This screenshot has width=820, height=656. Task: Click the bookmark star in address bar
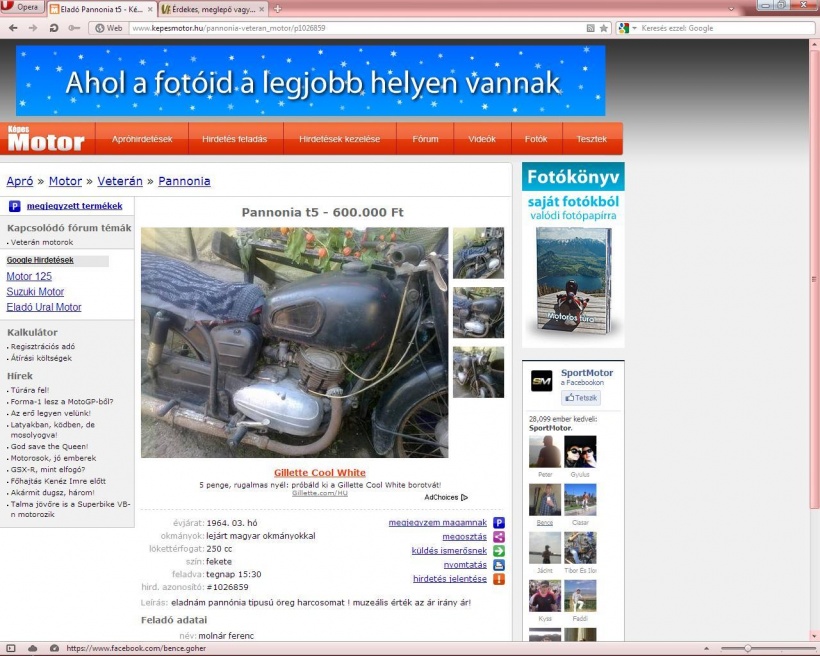point(604,28)
